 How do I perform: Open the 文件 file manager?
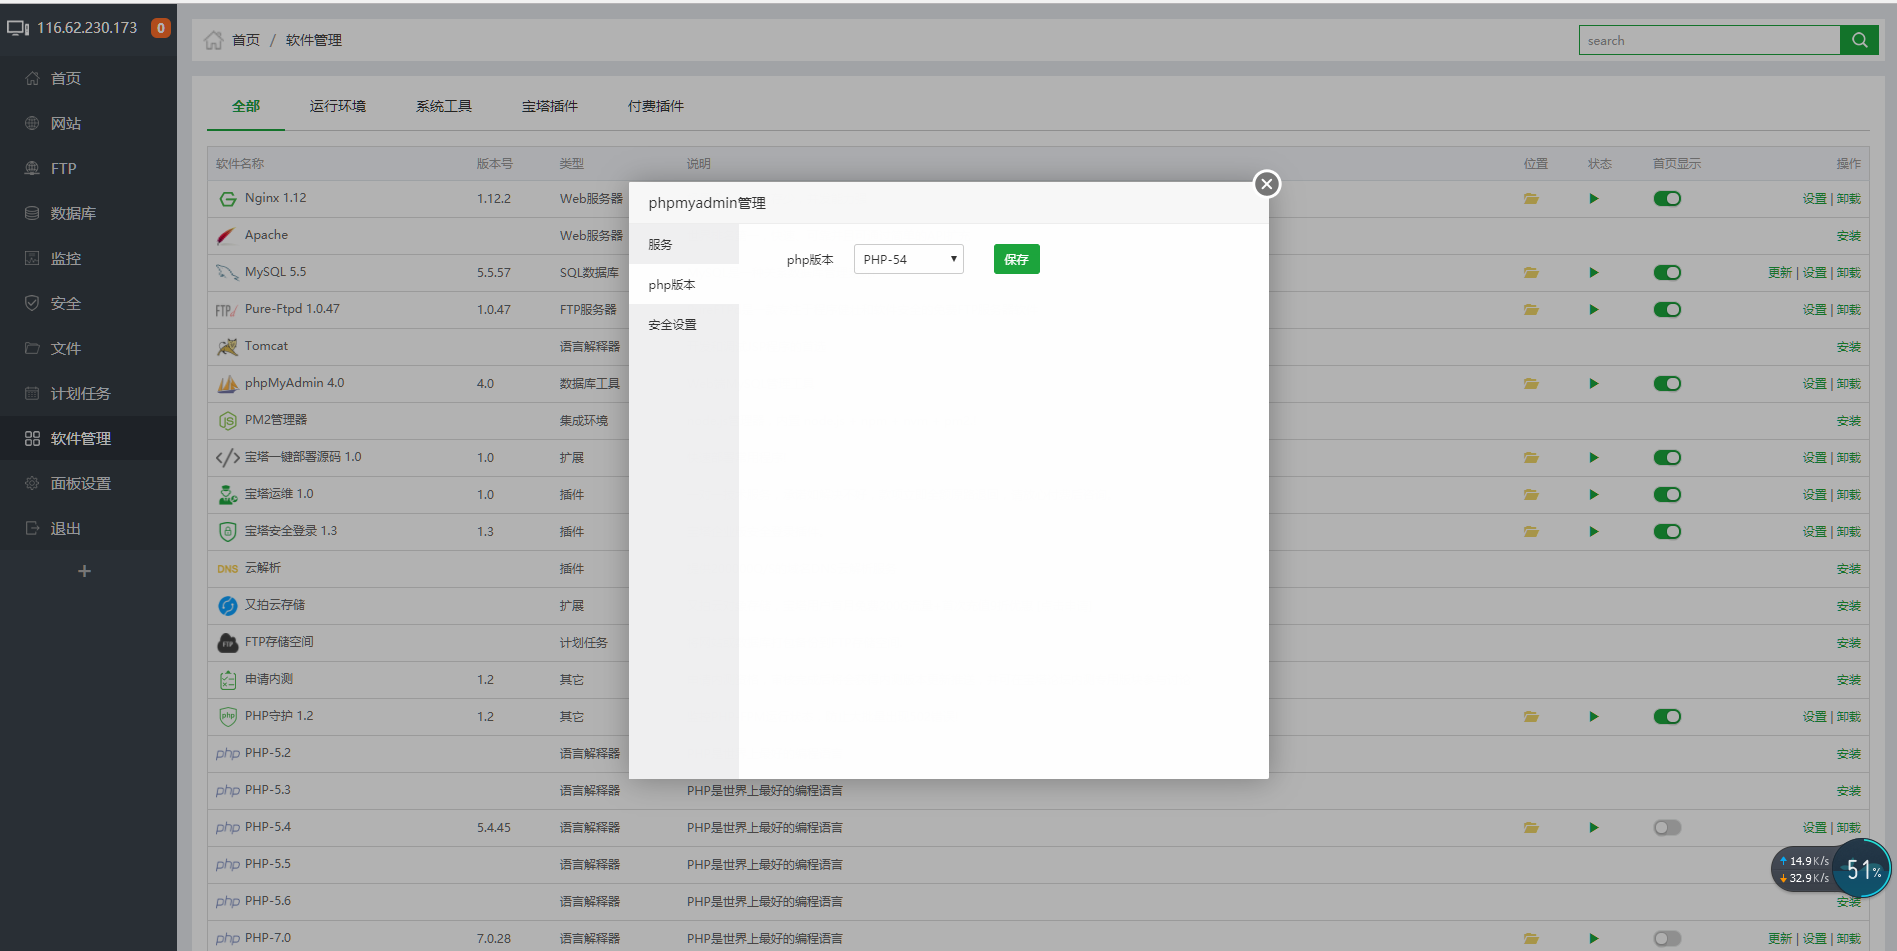tap(64, 347)
